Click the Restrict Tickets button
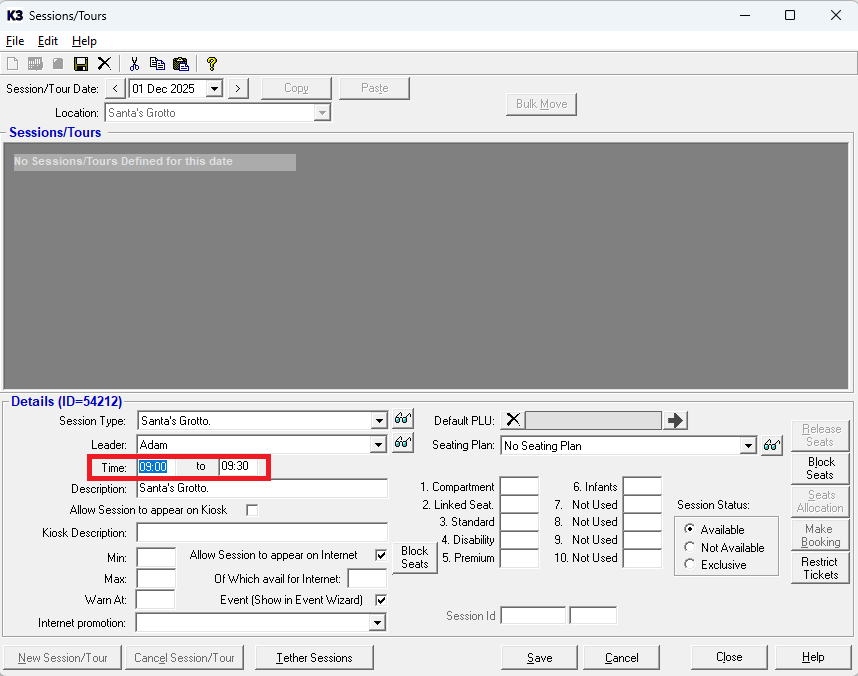The width and height of the screenshot is (858, 676). [820, 568]
